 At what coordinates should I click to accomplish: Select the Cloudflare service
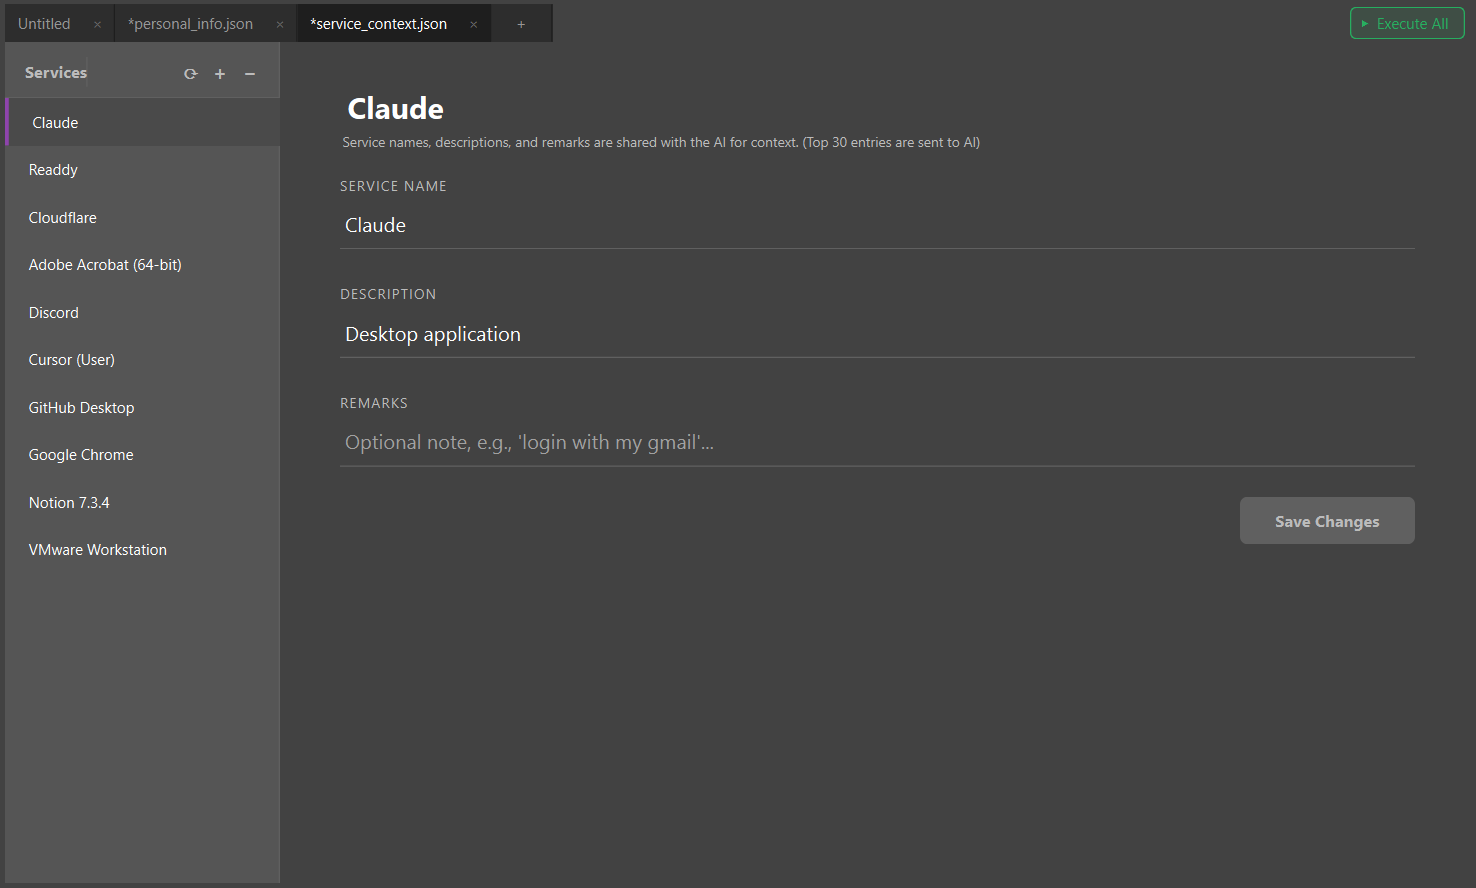[62, 217]
